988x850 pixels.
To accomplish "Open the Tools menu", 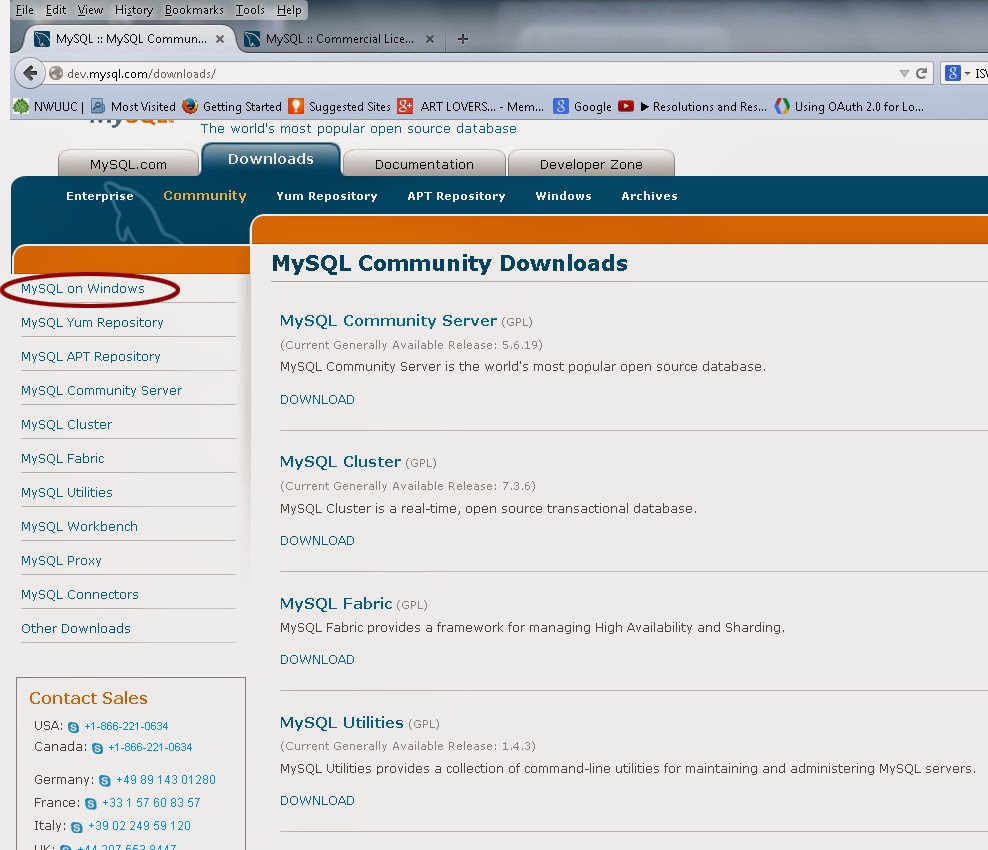I will 250,10.
